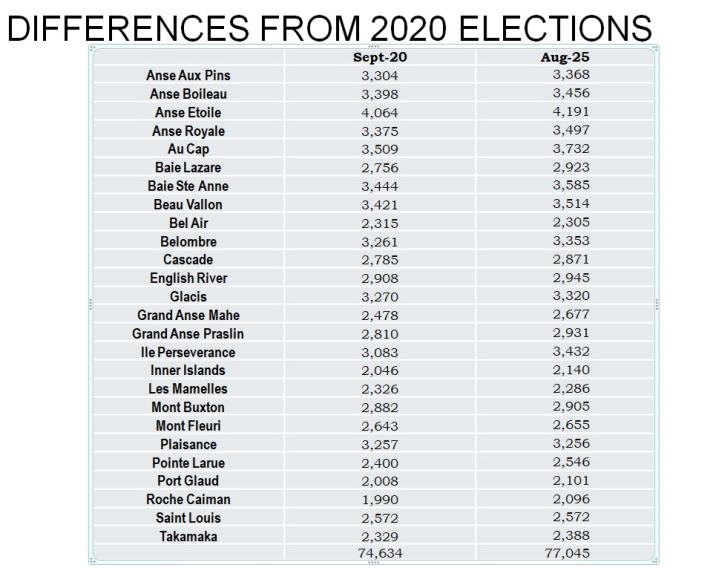
Task: Click the Beau Vallon district name
Action: click(x=188, y=204)
